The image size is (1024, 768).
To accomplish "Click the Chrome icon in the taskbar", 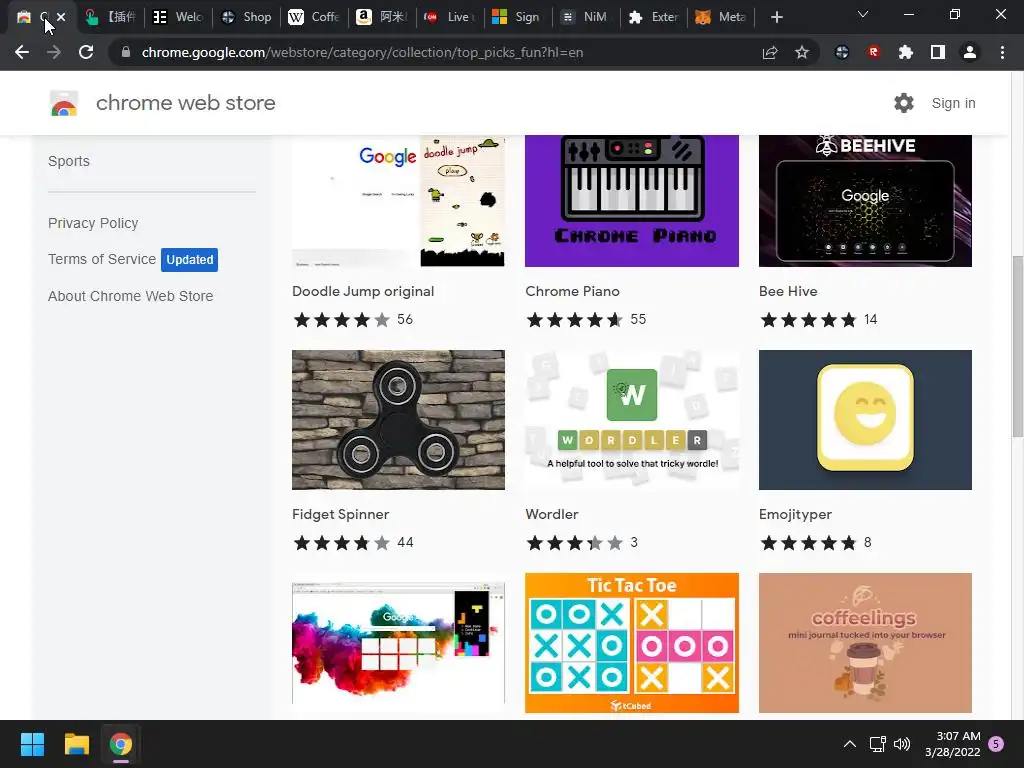I will (x=121, y=744).
